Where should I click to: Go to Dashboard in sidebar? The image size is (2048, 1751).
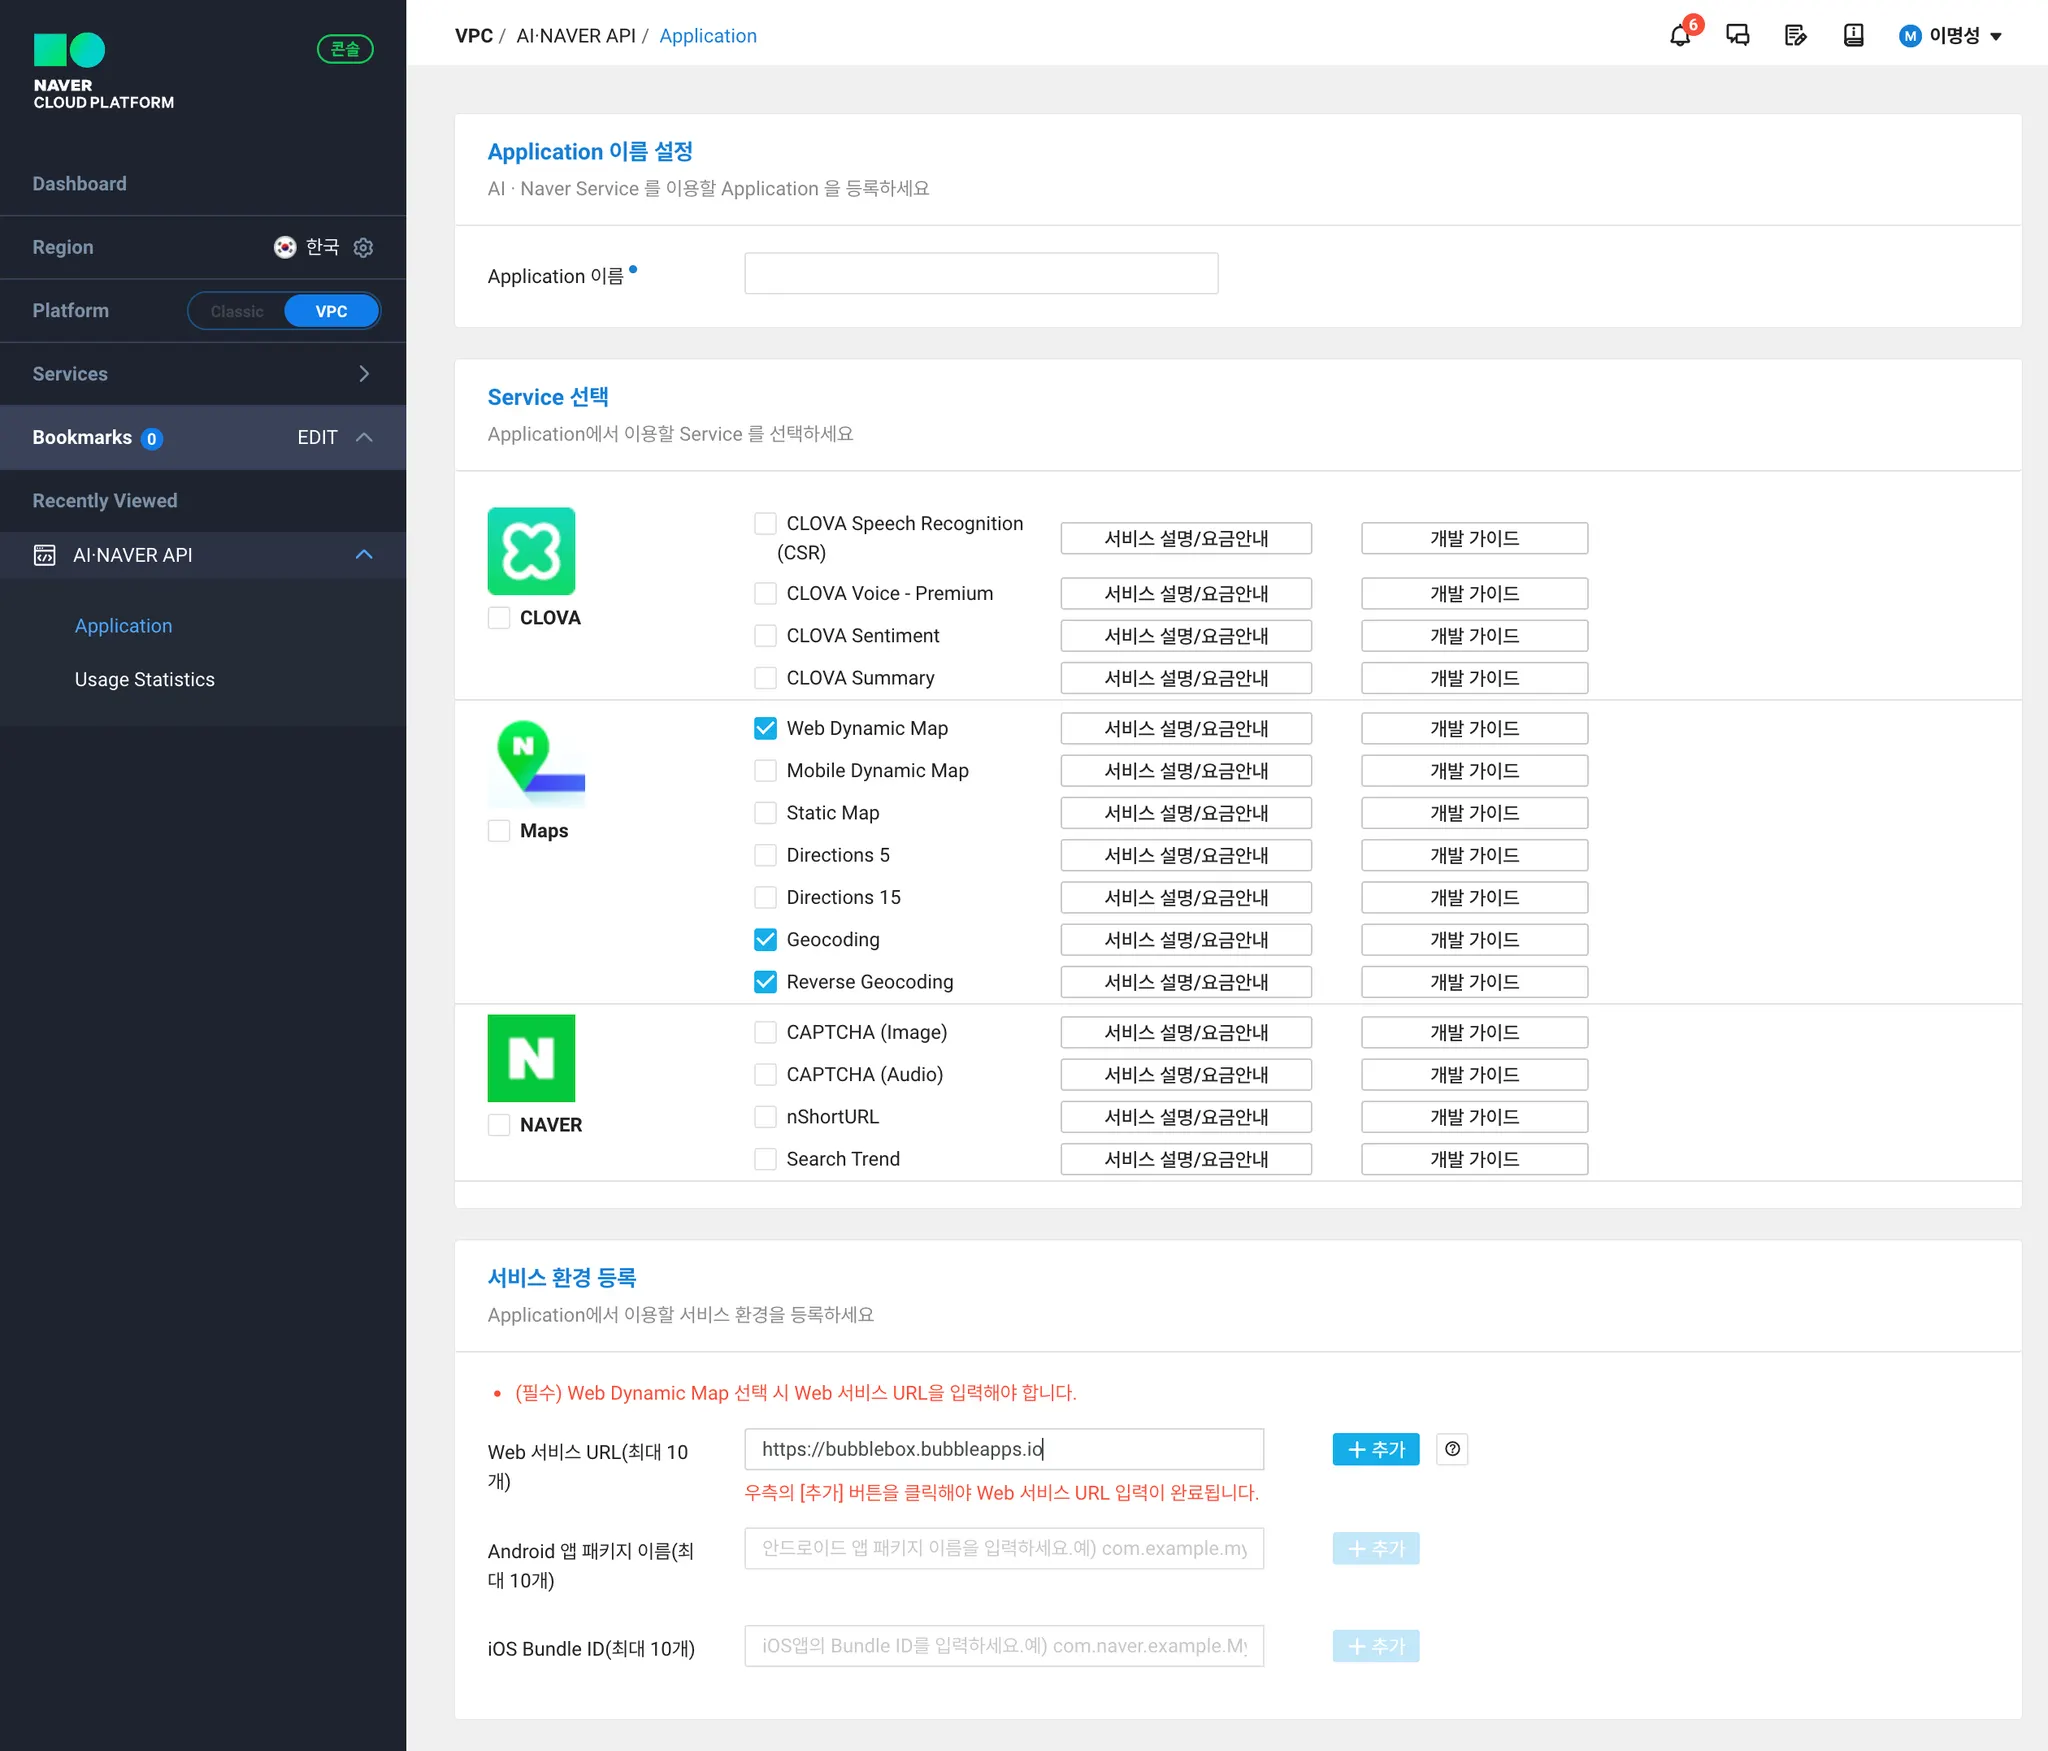79,184
